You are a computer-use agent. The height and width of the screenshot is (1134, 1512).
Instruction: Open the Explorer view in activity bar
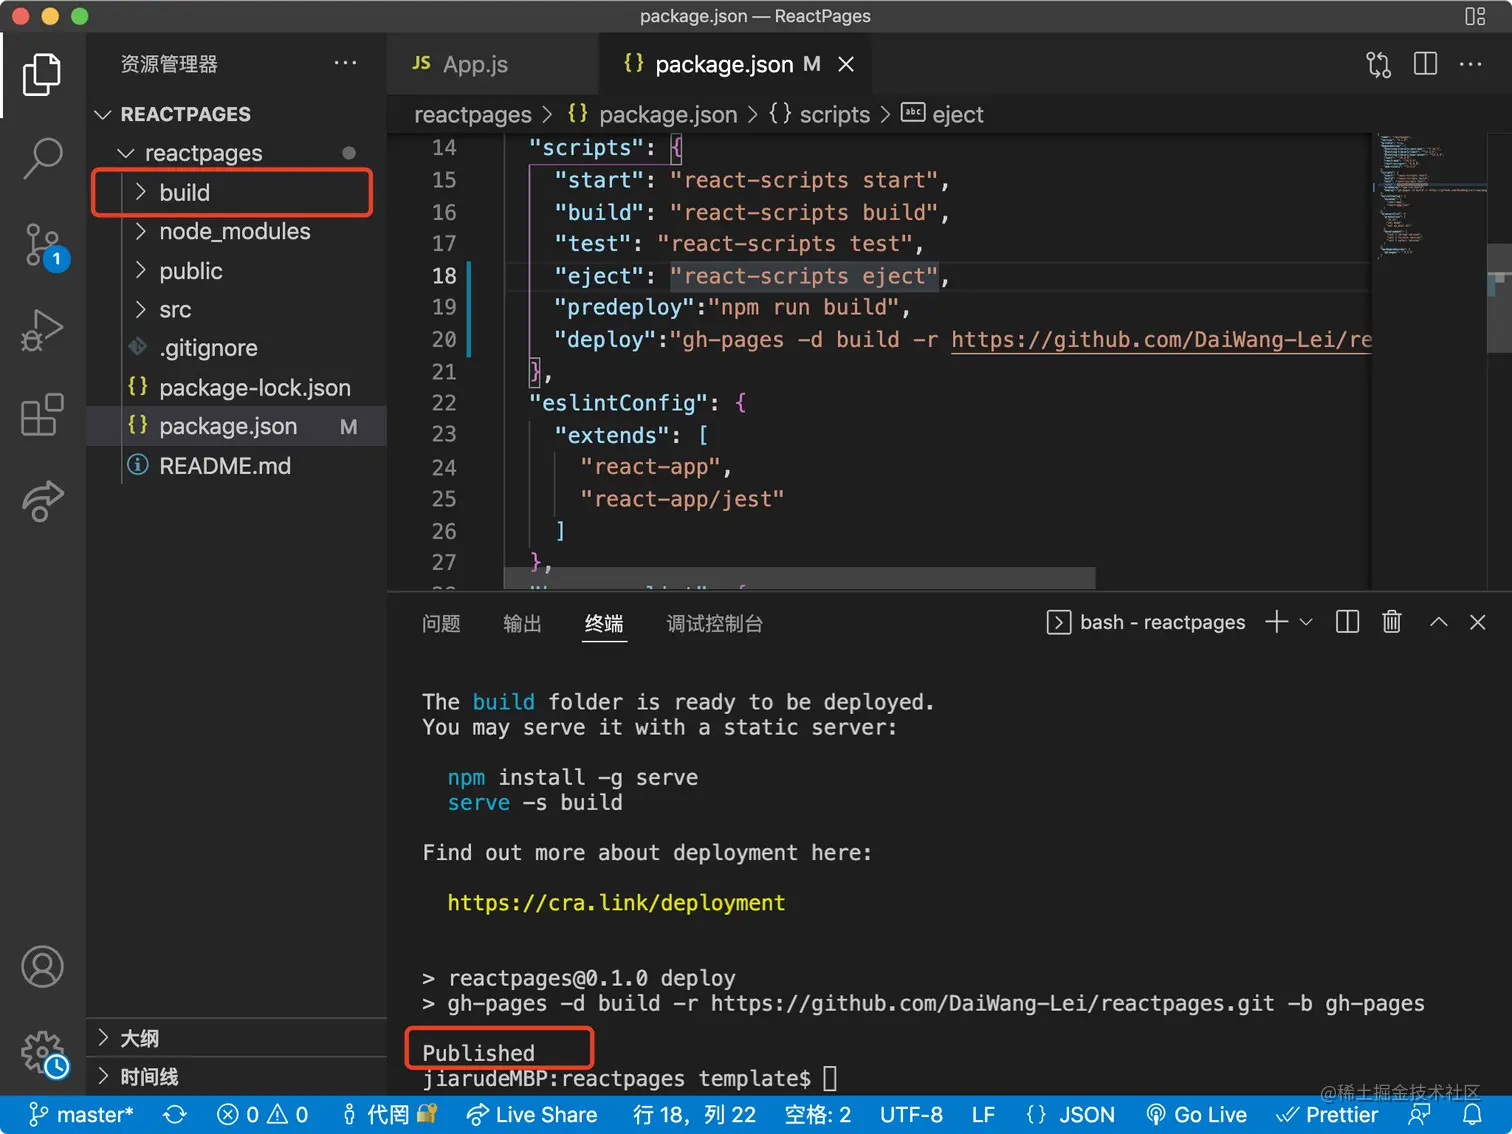42,75
